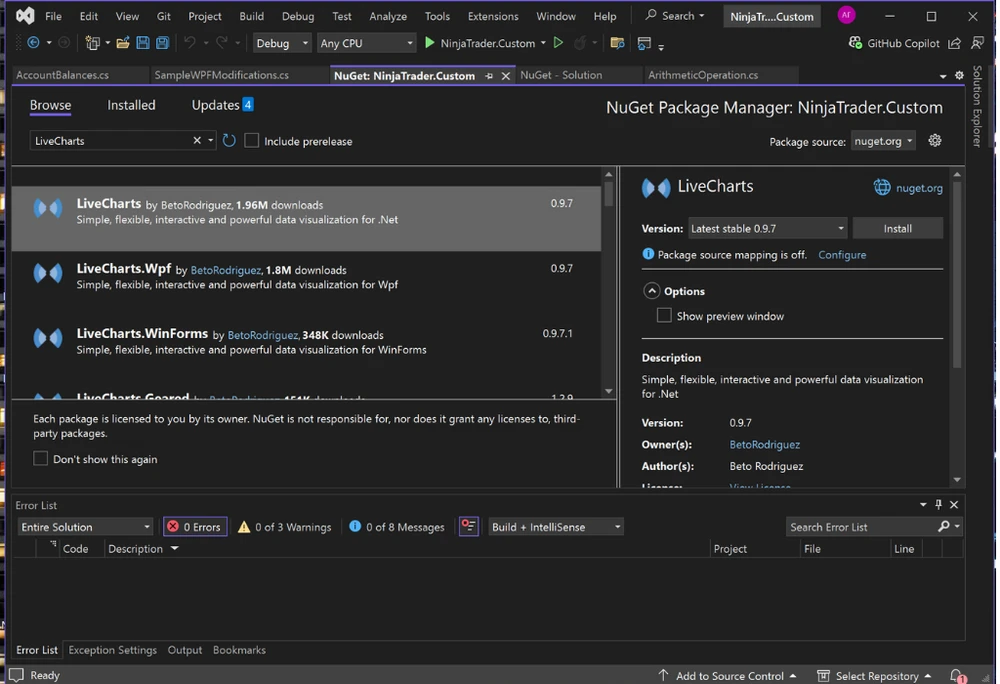Click the Visual Studio logo icon
Screen dimensions: 1000x684
pyautogui.click(x=25, y=15)
